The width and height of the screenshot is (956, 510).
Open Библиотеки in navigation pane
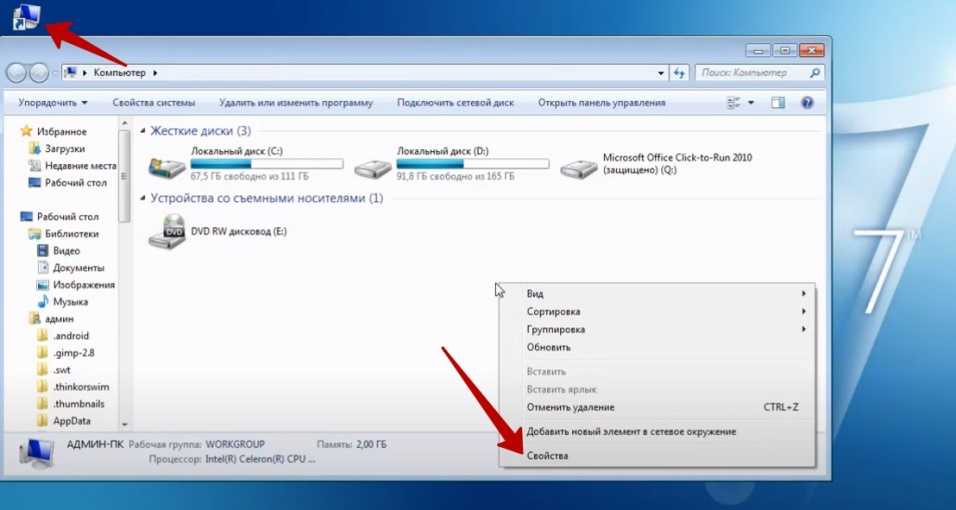71,234
